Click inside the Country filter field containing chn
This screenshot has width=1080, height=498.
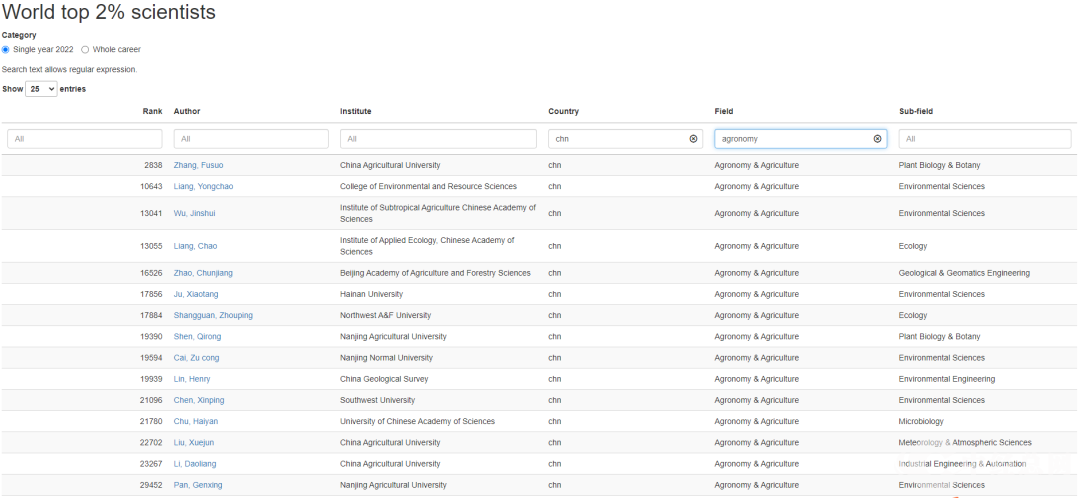coord(615,139)
